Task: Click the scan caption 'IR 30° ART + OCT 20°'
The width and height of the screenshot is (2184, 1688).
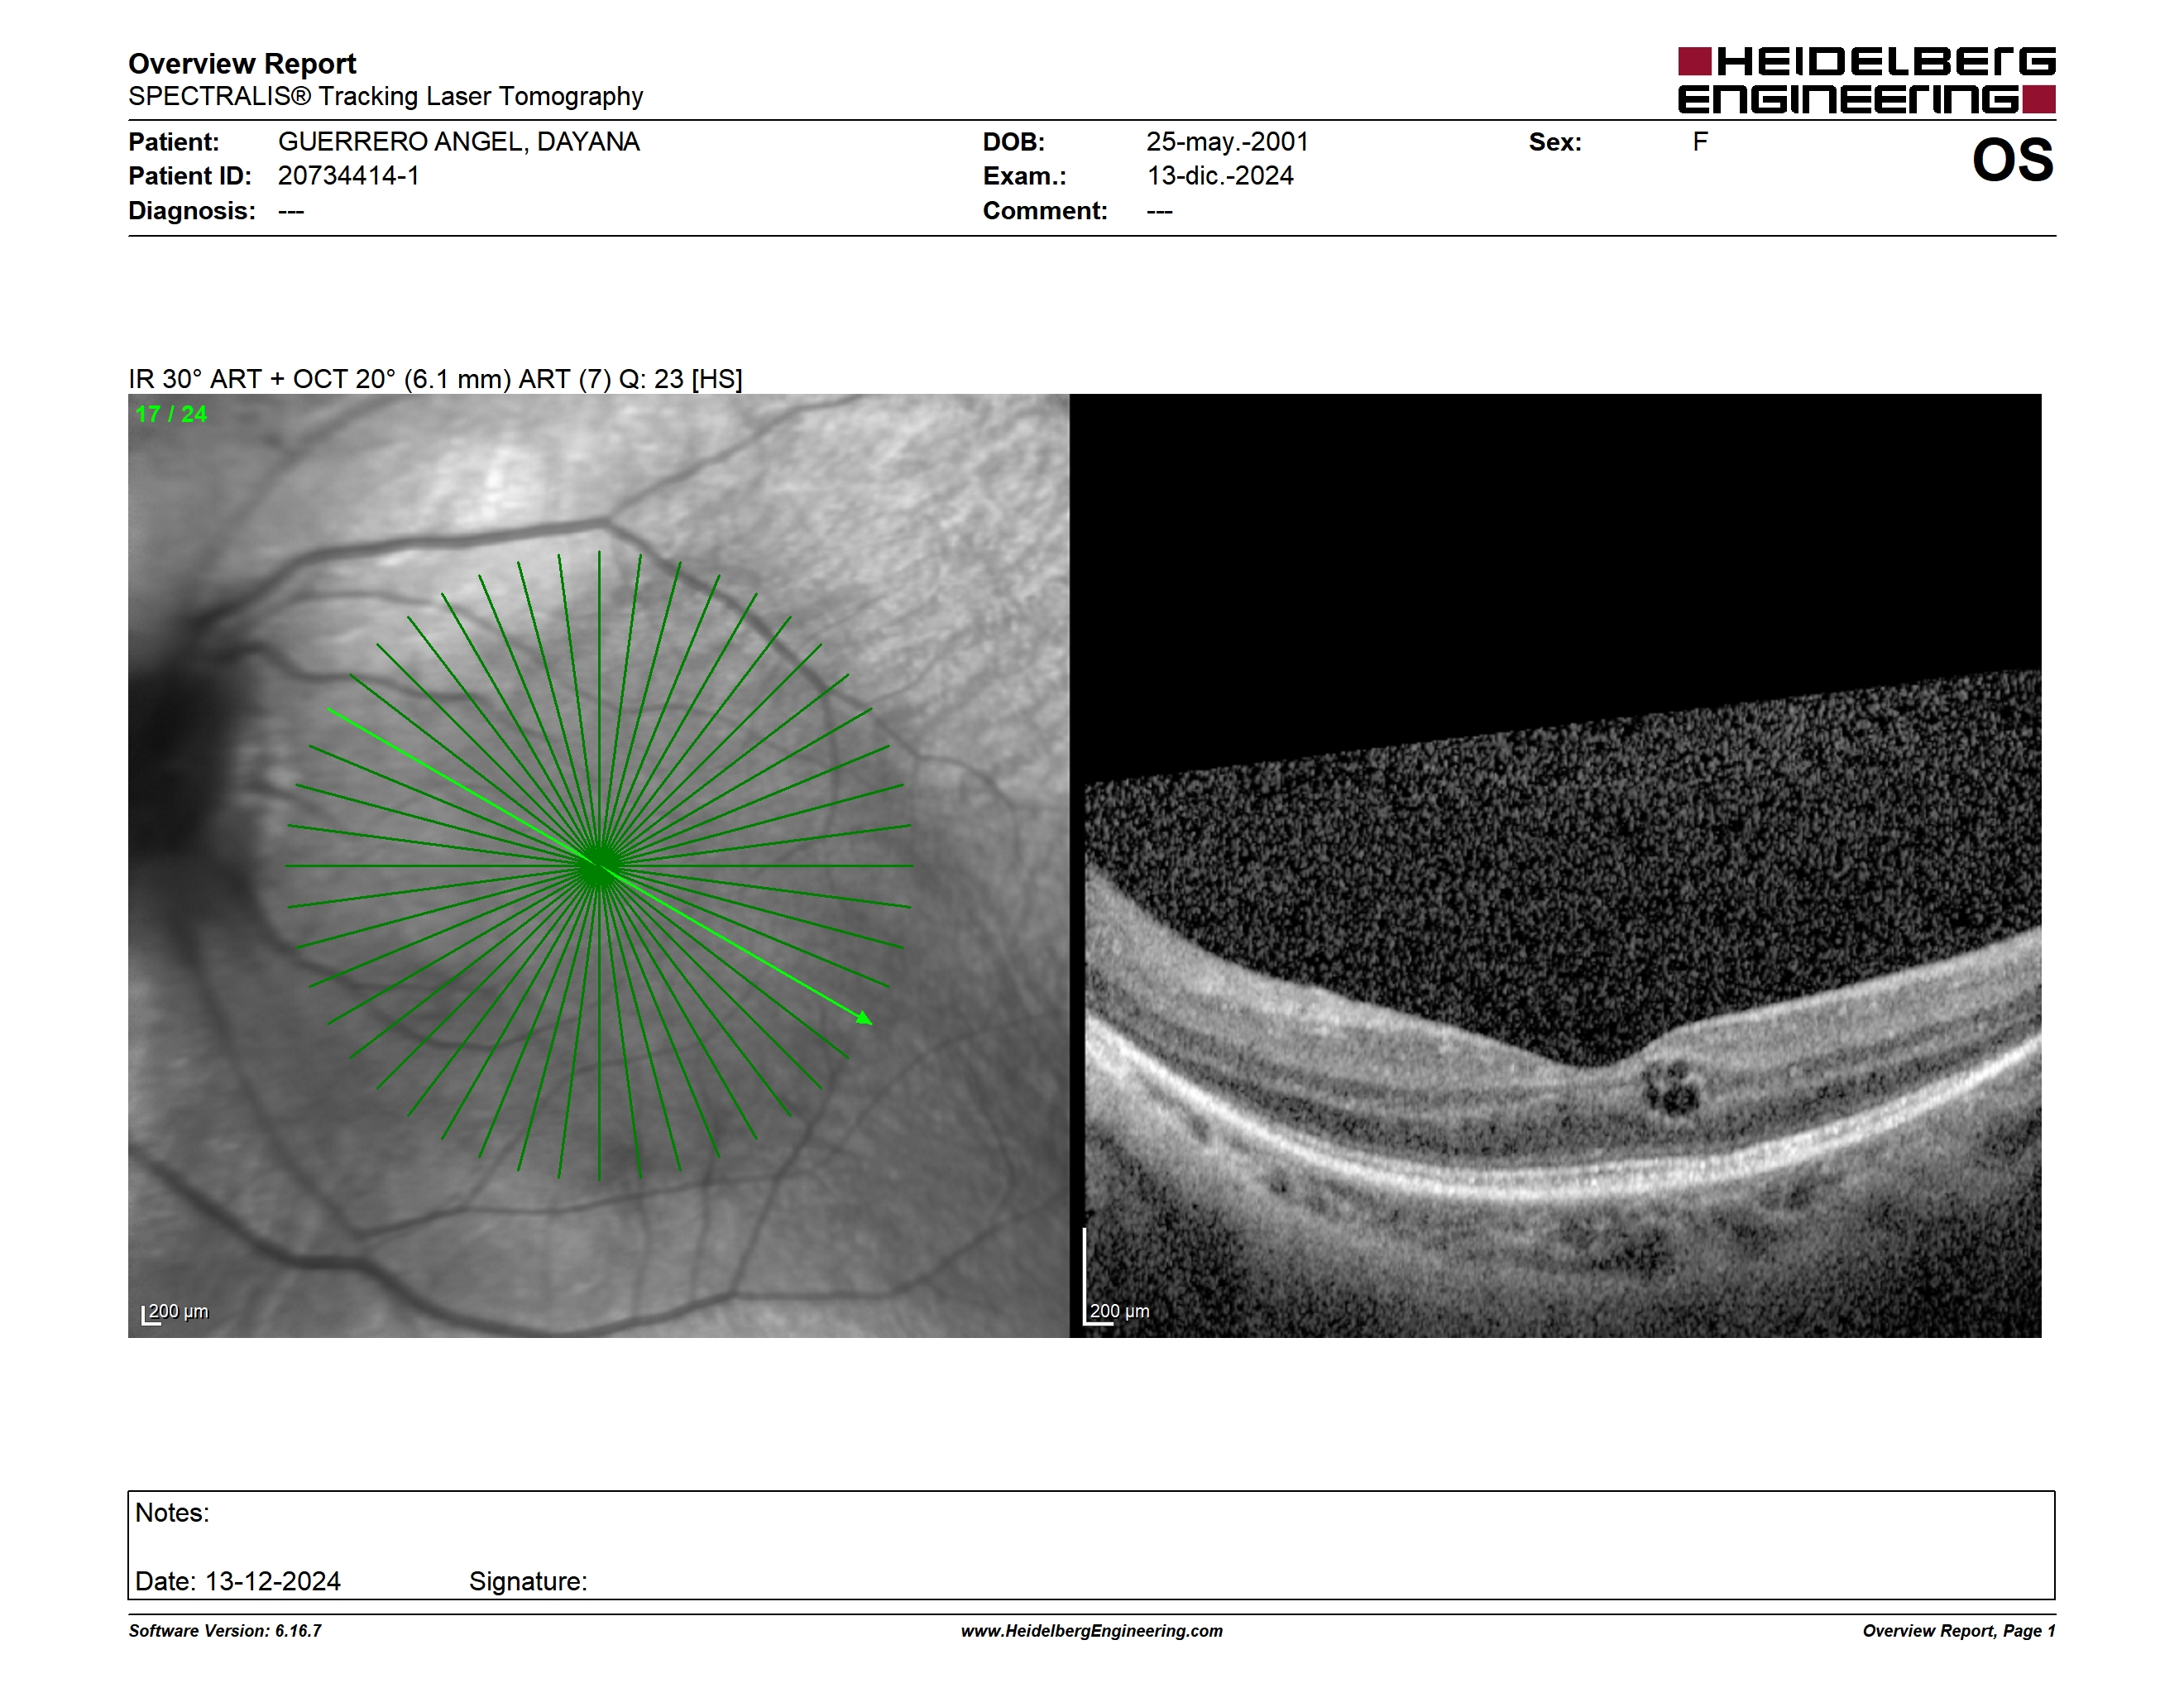Action: [262, 379]
